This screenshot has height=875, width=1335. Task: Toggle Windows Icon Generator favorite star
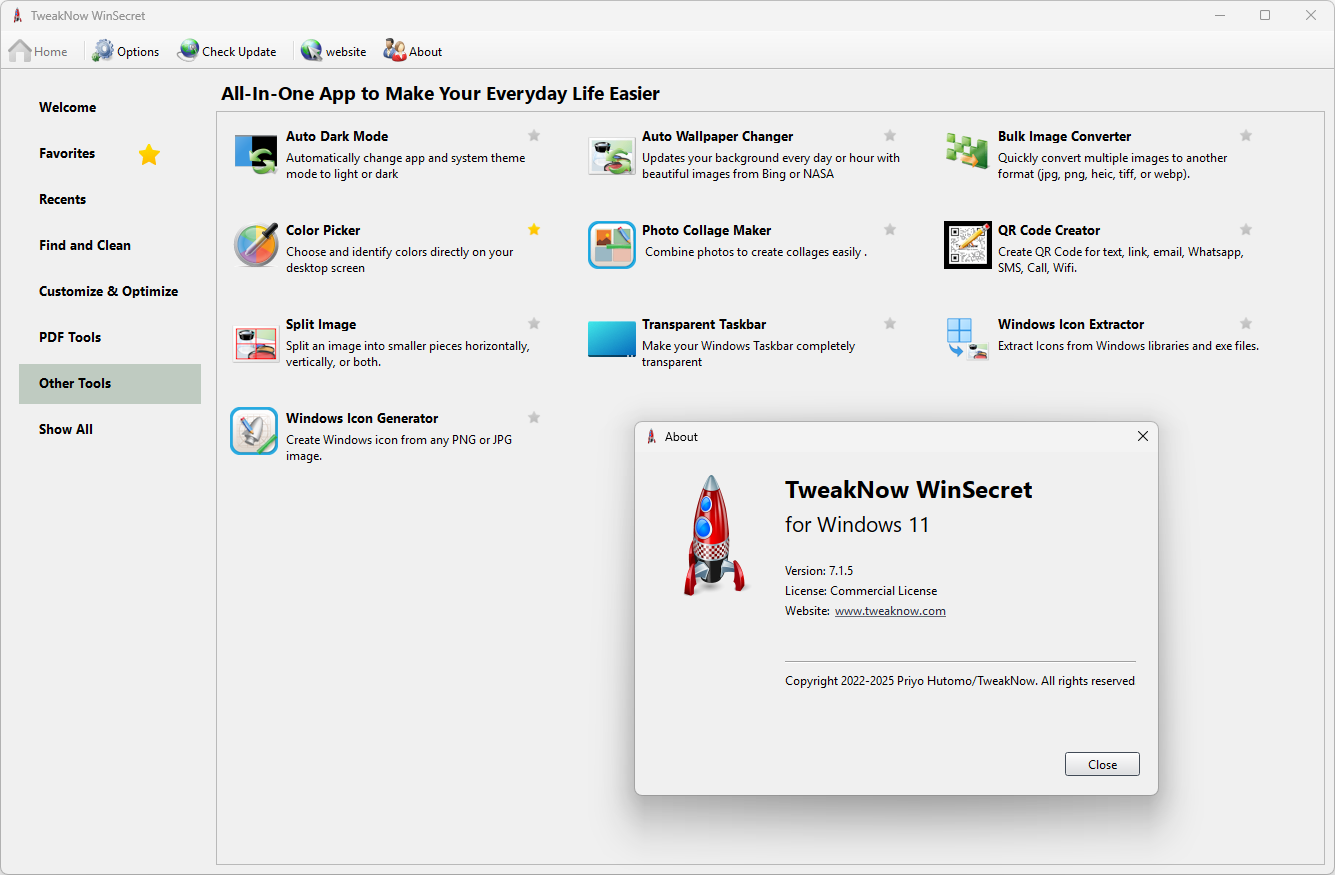pyautogui.click(x=534, y=418)
